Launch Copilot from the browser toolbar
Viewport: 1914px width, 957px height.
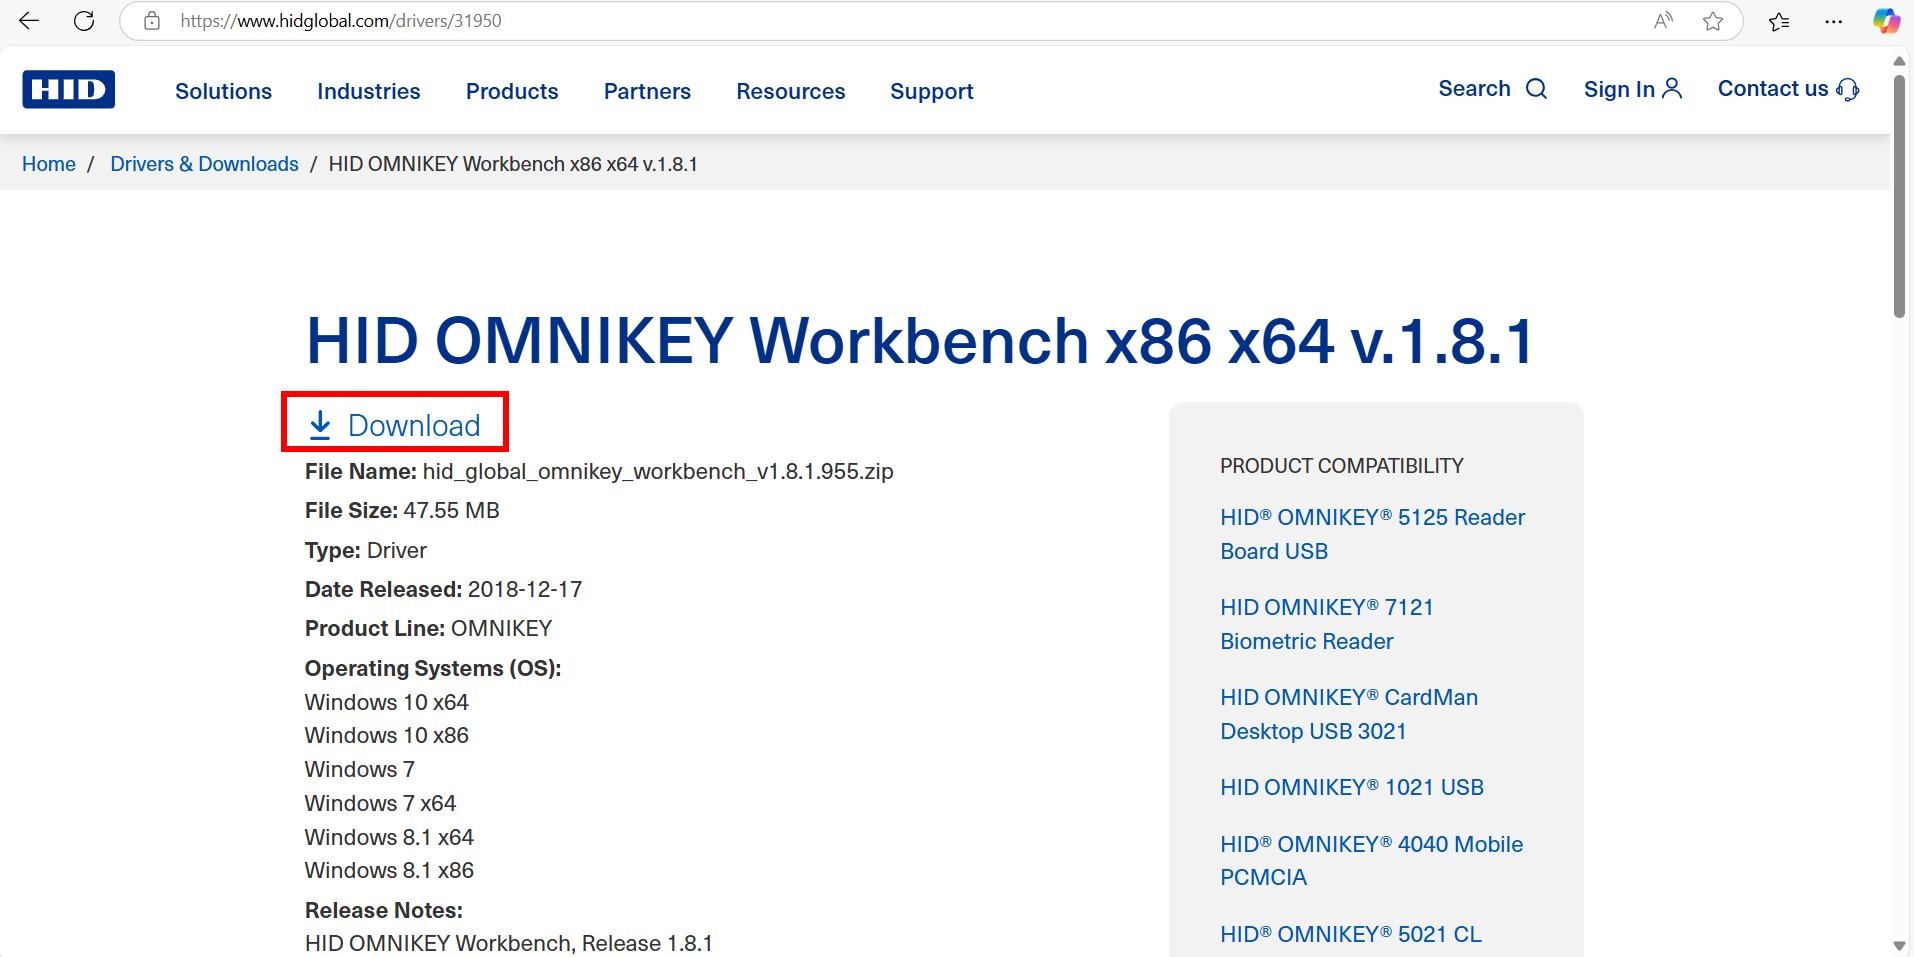coord(1886,21)
